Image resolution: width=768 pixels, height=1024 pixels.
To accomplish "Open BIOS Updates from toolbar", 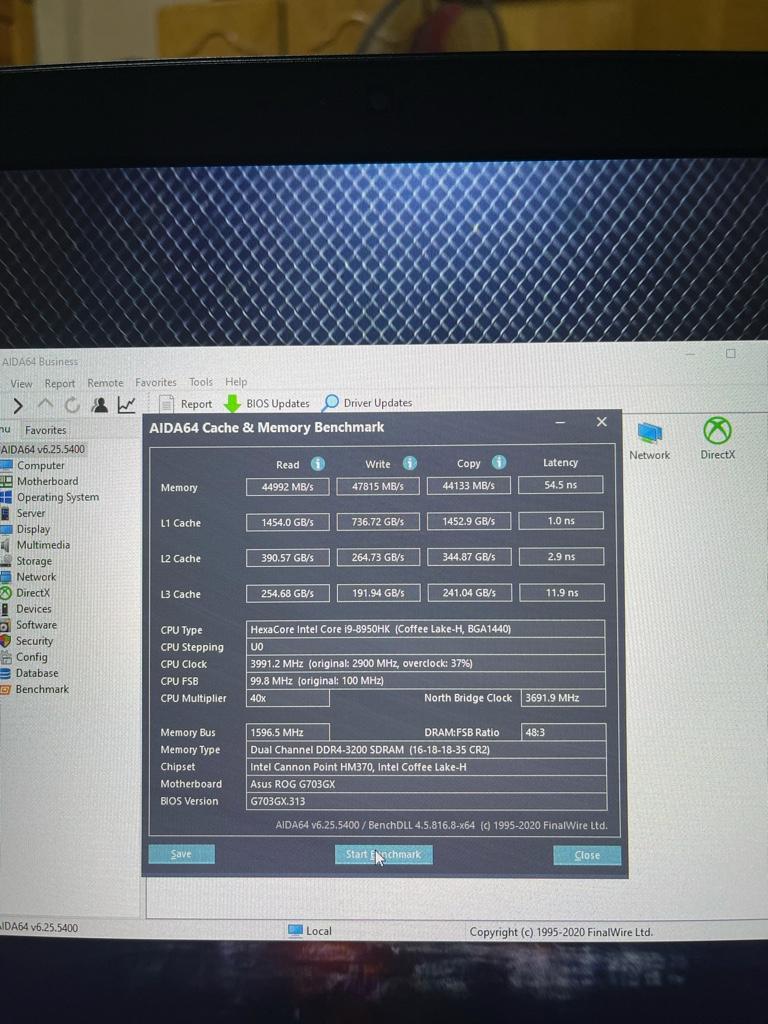I will 266,403.
